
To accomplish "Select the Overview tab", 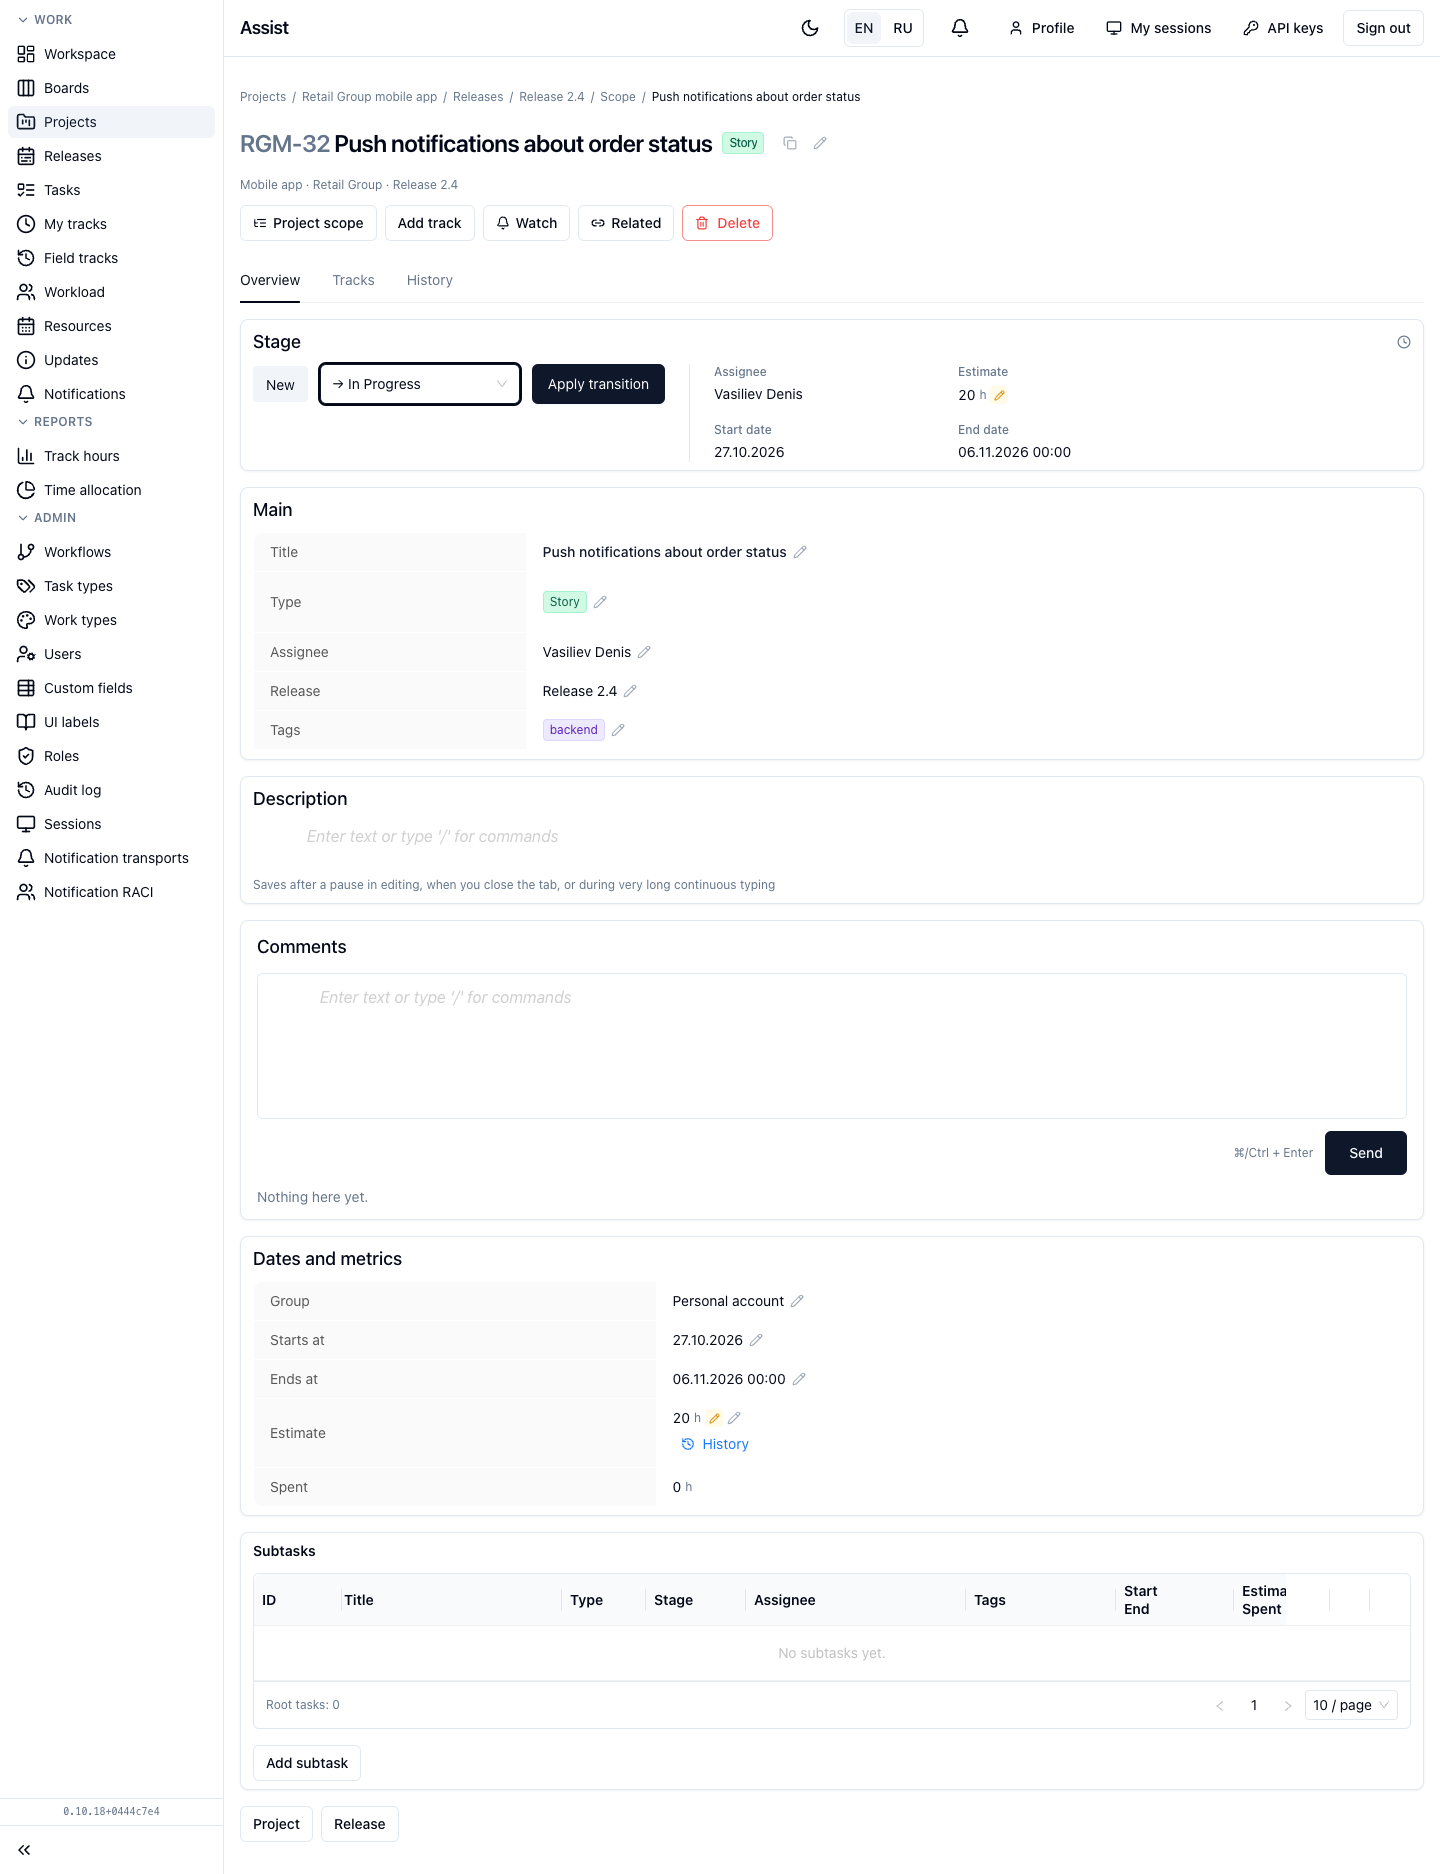I will [x=270, y=280].
